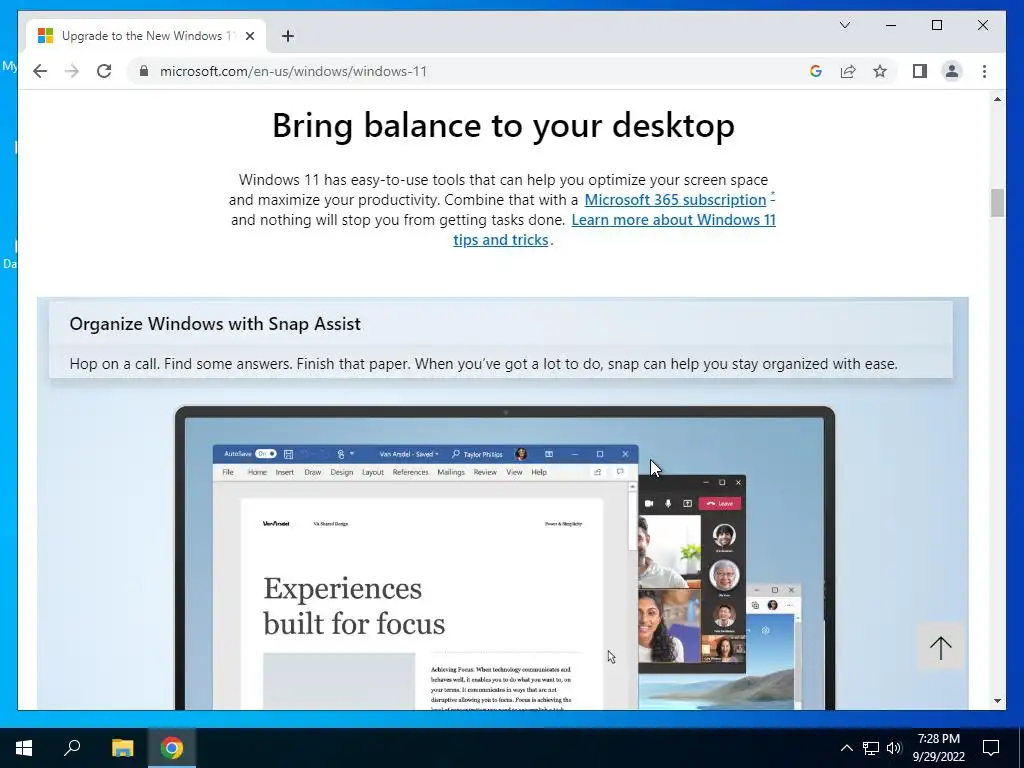
Task: Click the Hop on a call description text
Action: 483,364
